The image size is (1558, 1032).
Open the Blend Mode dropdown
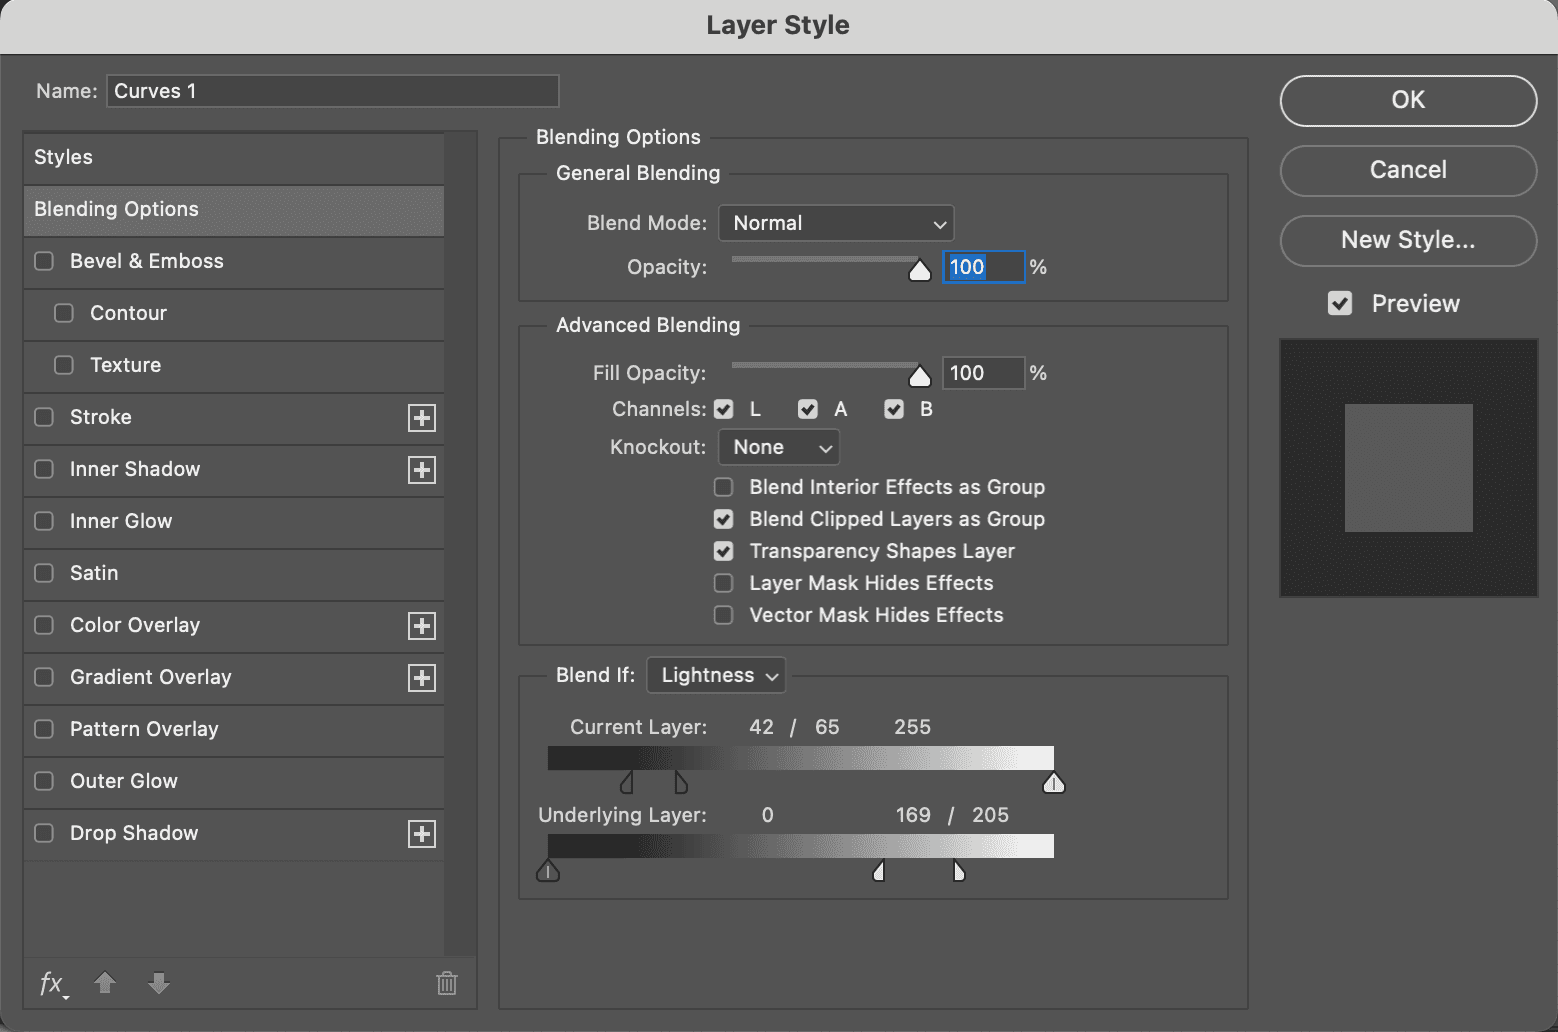coord(836,223)
